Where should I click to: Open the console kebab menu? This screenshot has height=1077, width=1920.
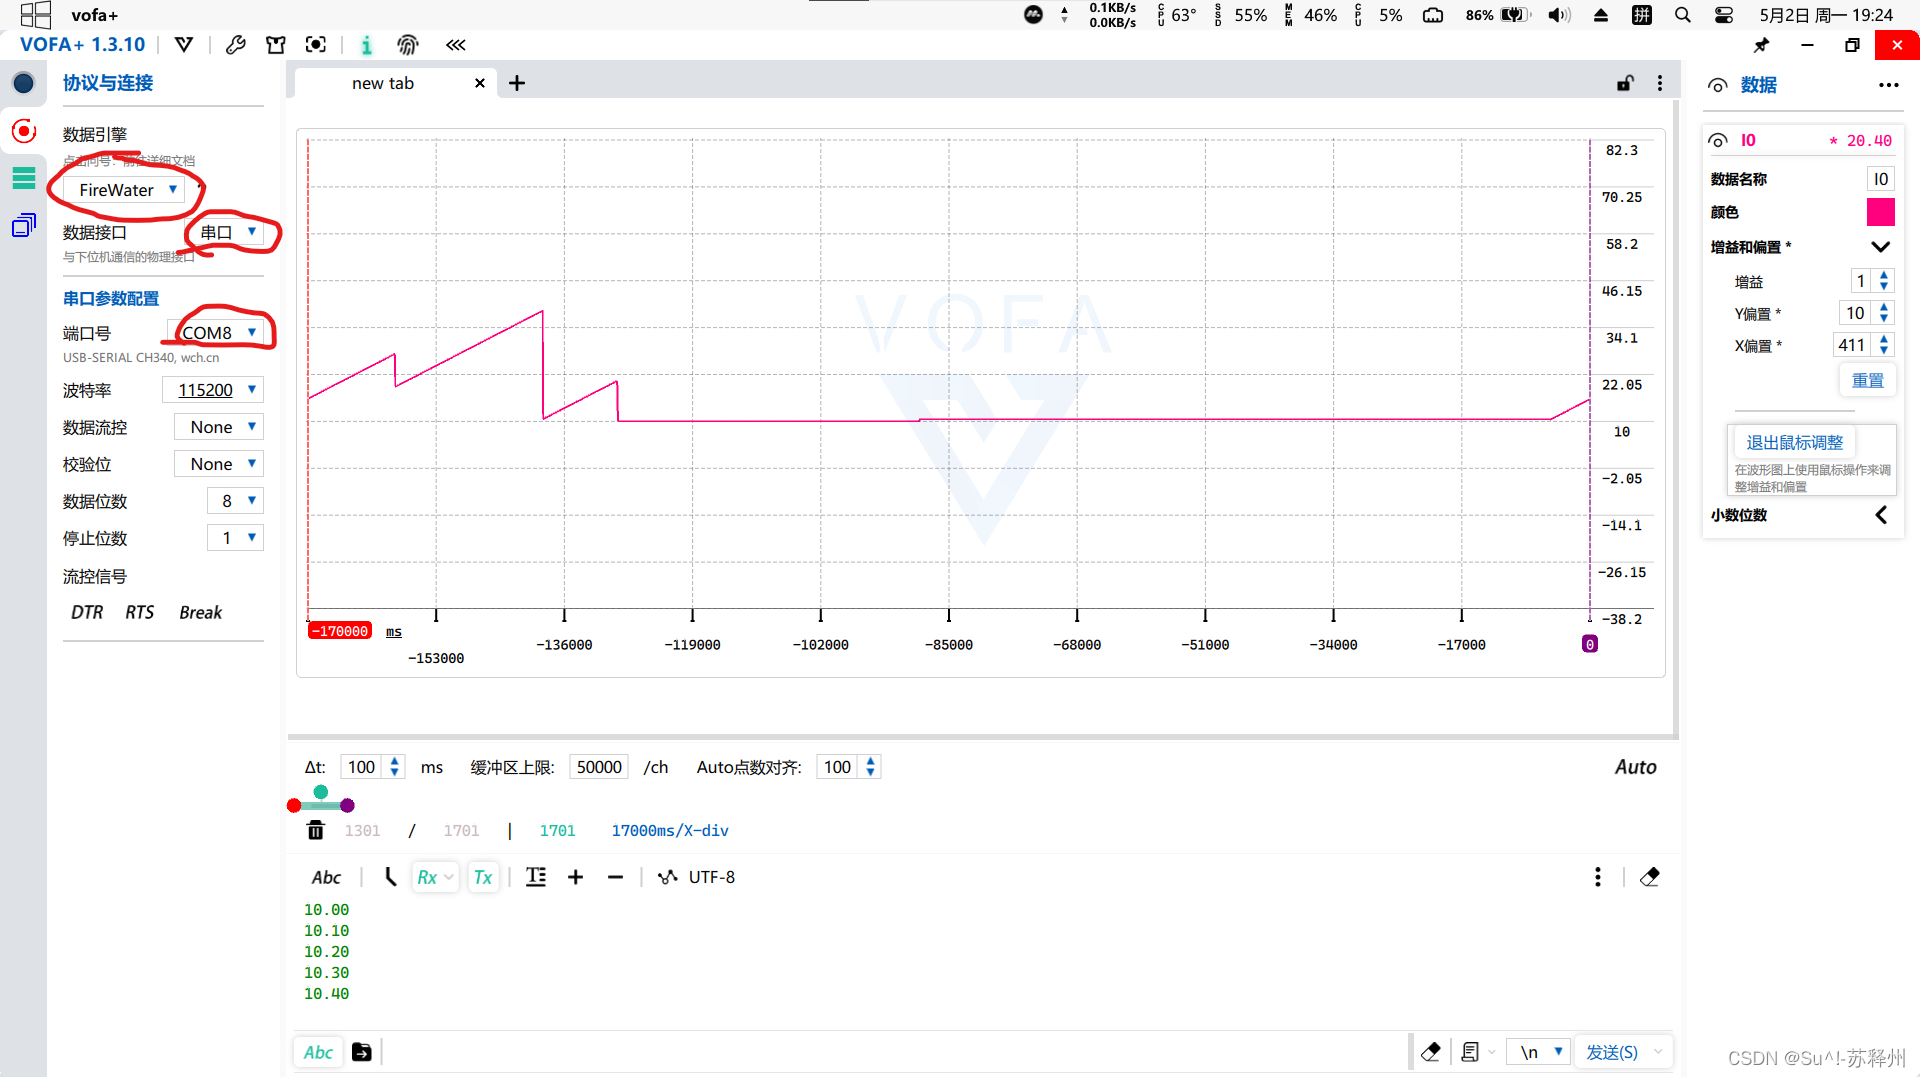click(1597, 877)
